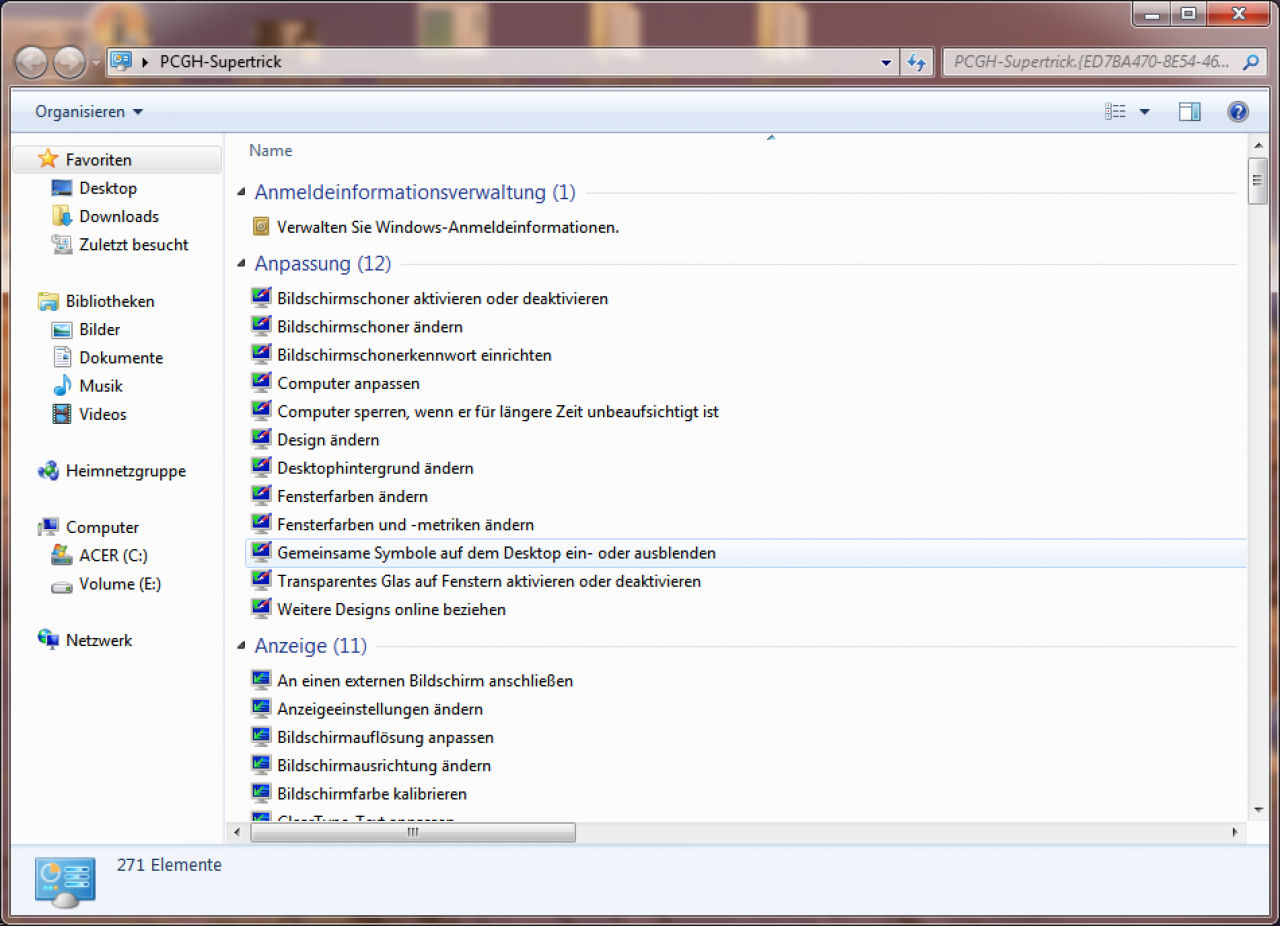Open Zuletzt besucht in sidebar

click(x=134, y=244)
